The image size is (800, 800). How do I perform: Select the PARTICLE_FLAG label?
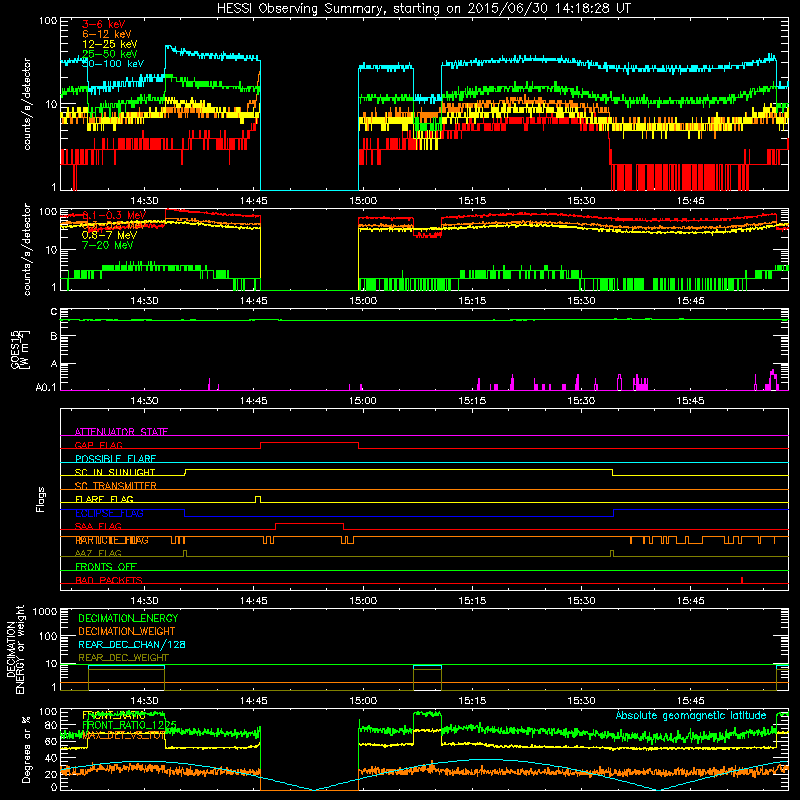click(x=112, y=540)
